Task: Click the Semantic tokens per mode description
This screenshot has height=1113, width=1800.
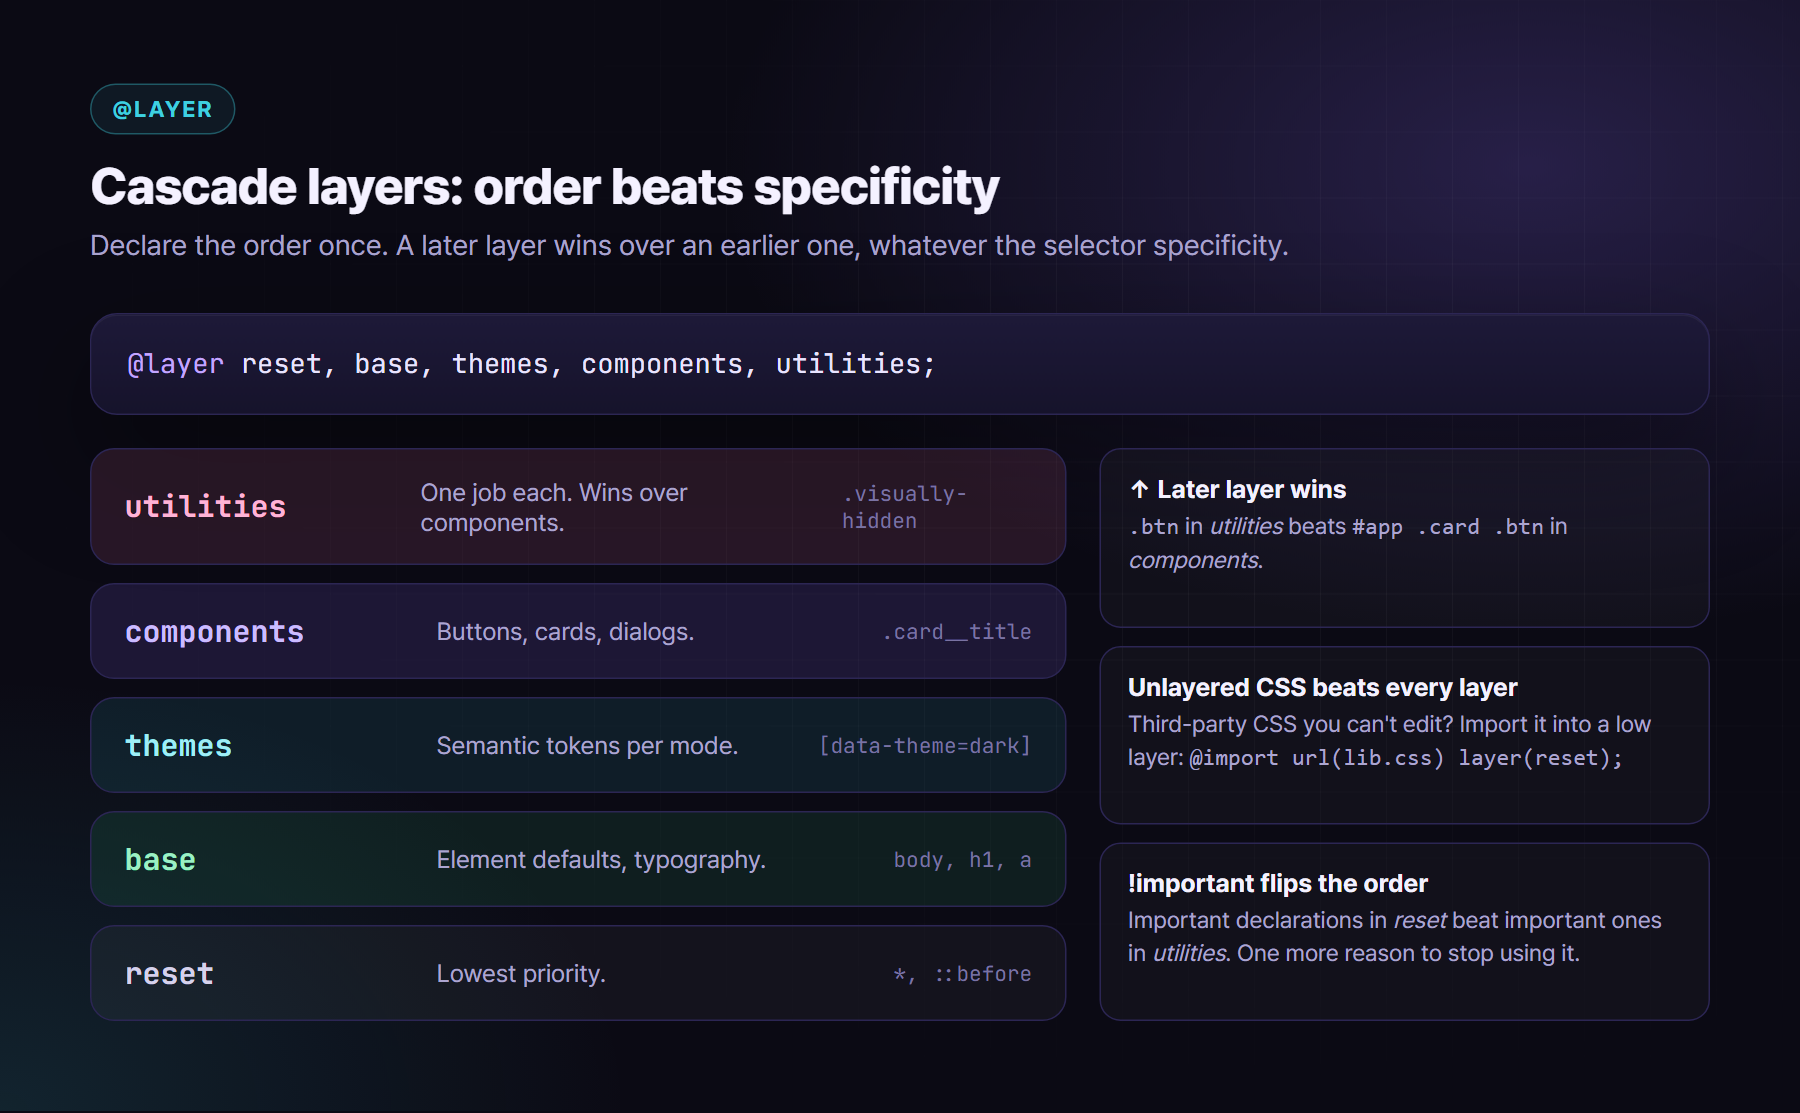Action: 587,746
